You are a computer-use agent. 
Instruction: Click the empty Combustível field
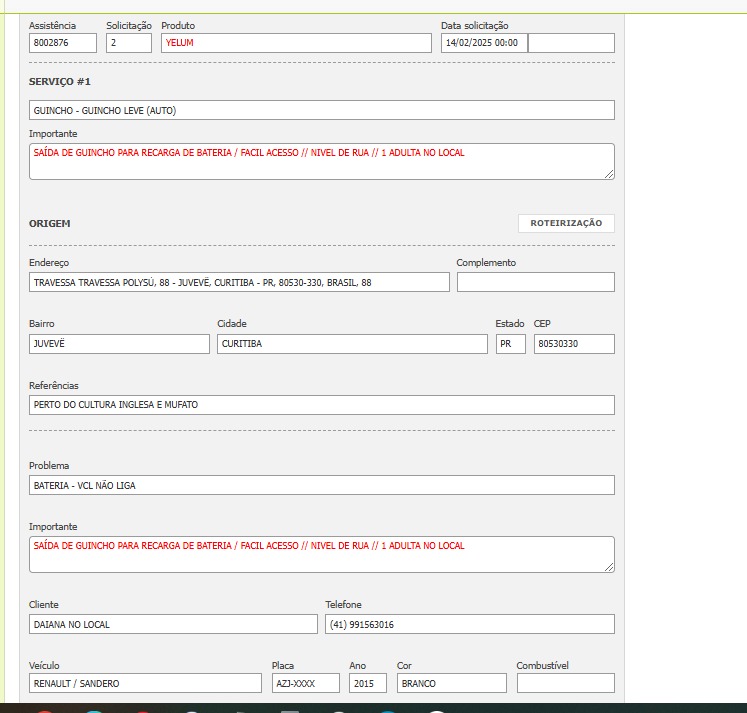point(565,683)
